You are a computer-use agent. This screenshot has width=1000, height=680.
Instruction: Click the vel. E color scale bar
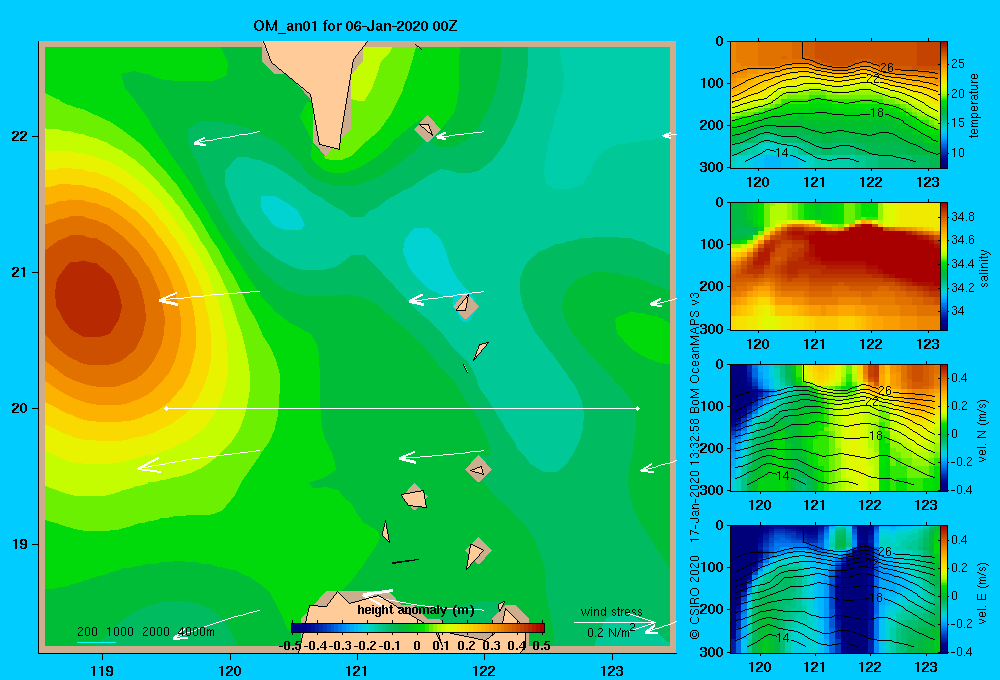[x=944, y=589]
